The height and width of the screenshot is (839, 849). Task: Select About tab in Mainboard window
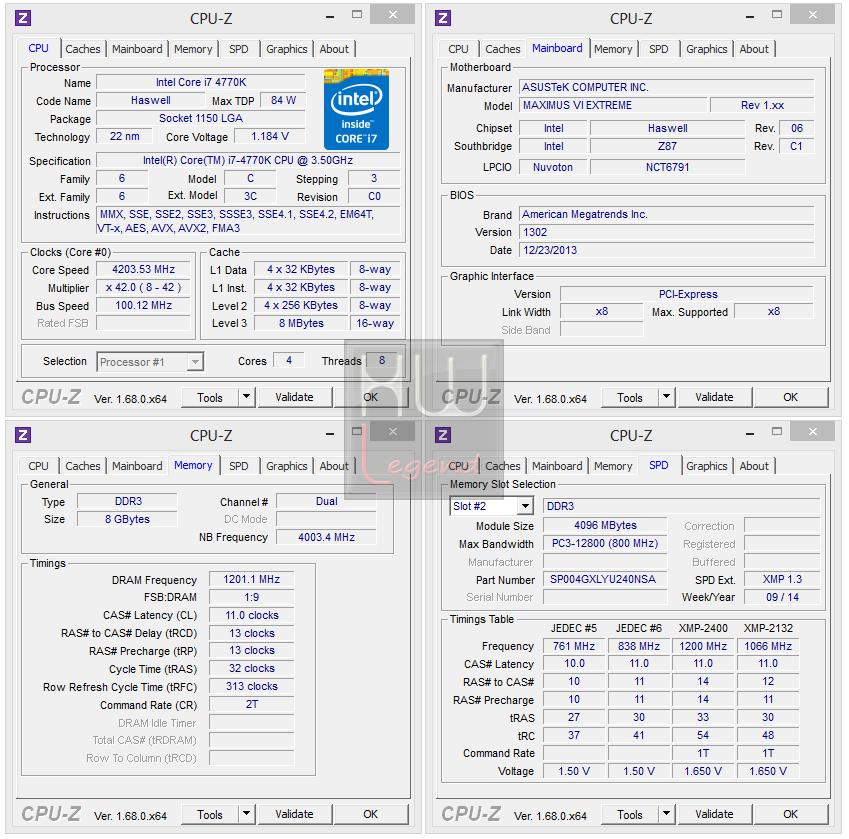click(x=754, y=49)
